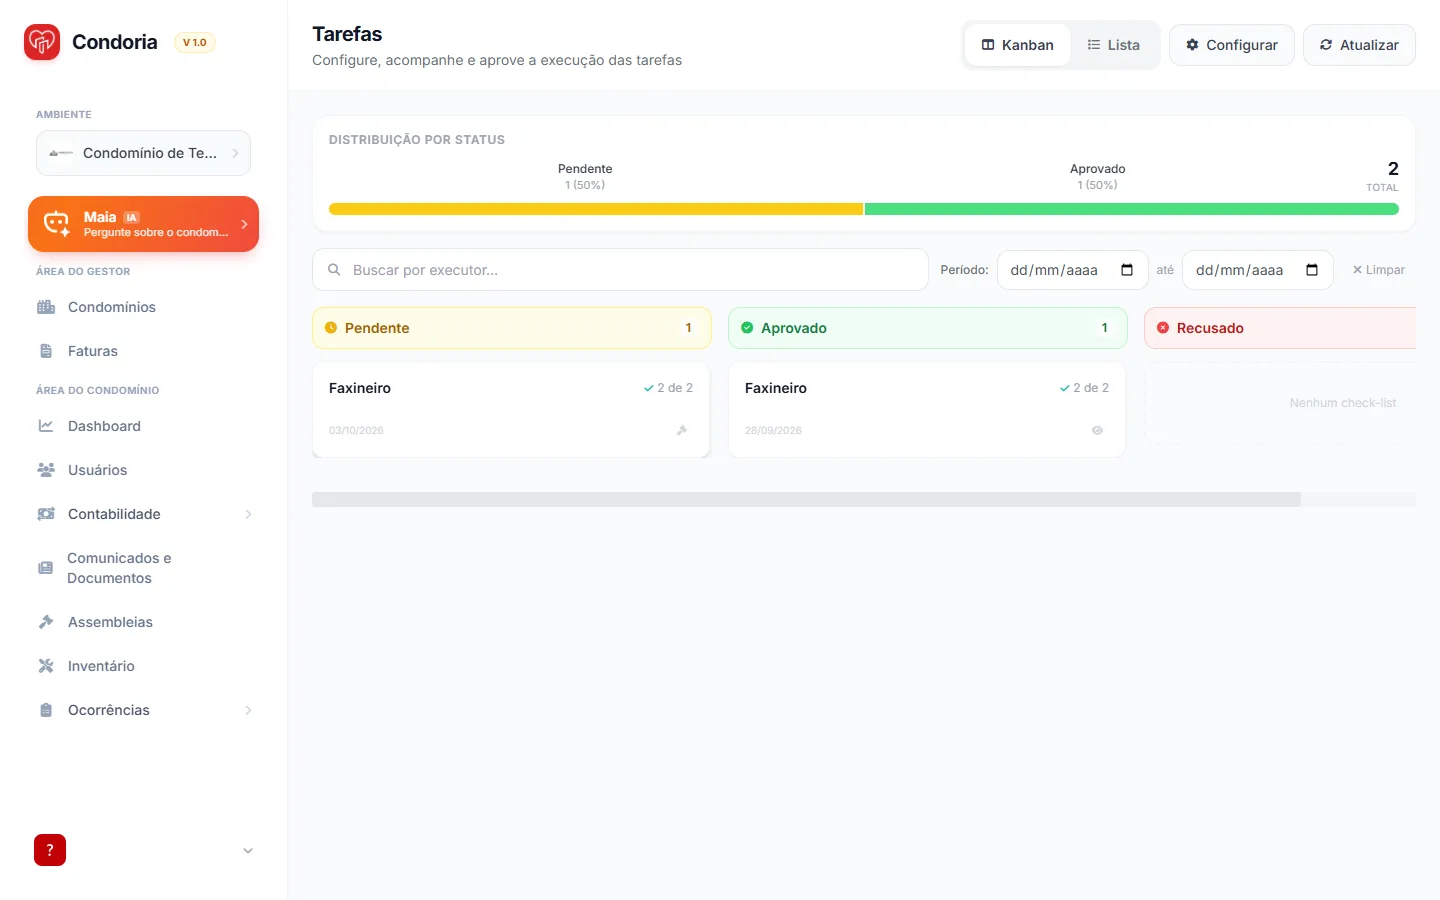
Task: Click the gavel icon on Pendente Faxineiro card
Action: coord(682,430)
